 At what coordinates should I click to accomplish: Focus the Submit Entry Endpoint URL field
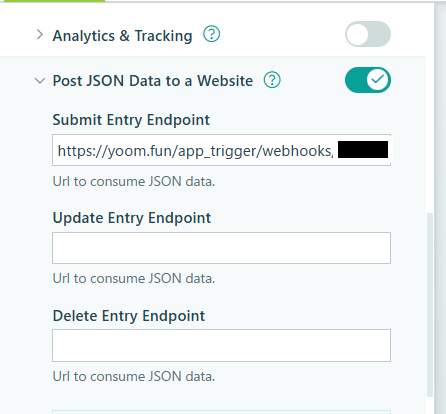221,150
